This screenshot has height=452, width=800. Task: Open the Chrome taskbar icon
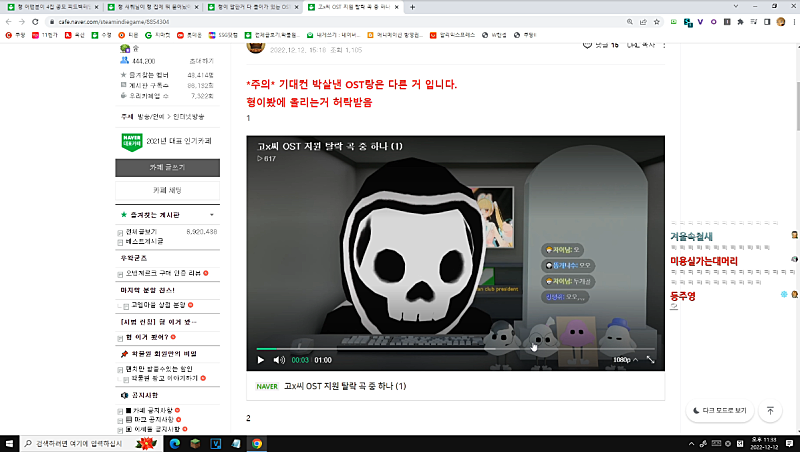pyautogui.click(x=257, y=443)
